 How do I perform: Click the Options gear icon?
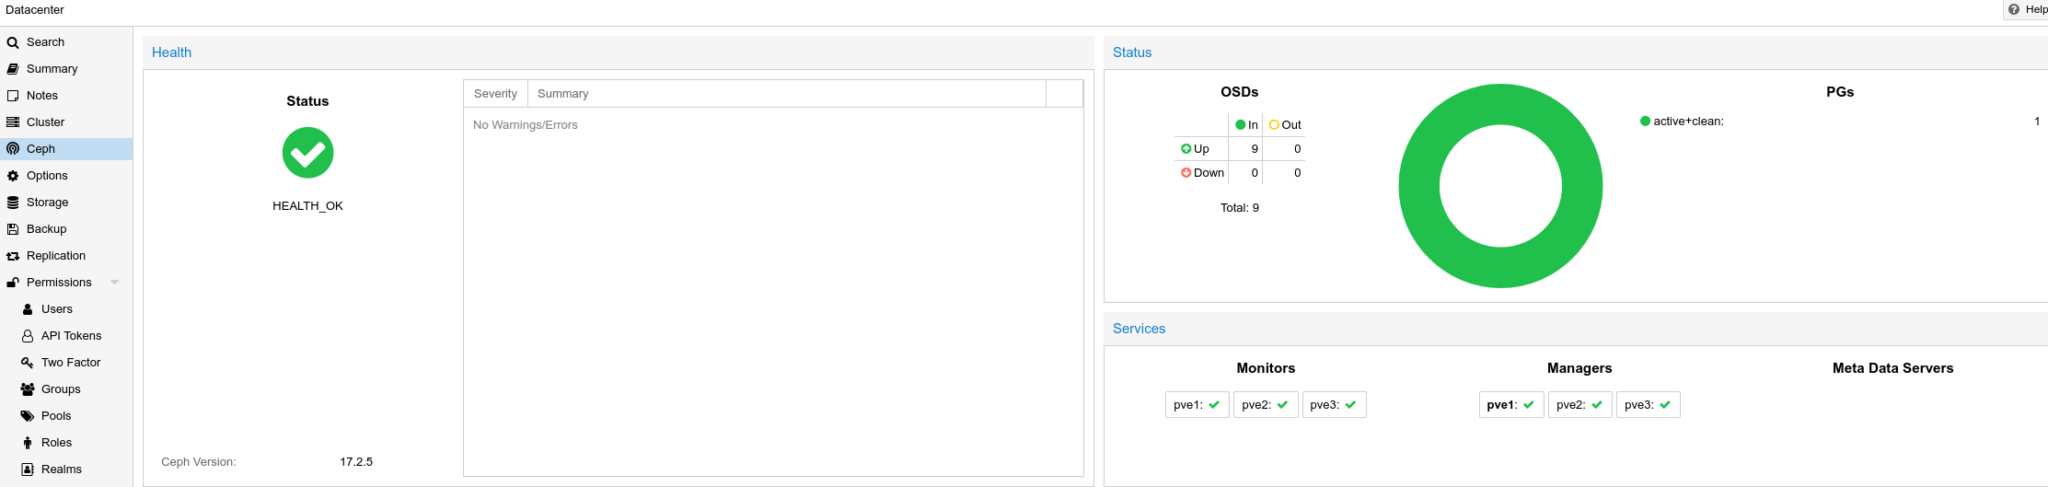[13, 176]
